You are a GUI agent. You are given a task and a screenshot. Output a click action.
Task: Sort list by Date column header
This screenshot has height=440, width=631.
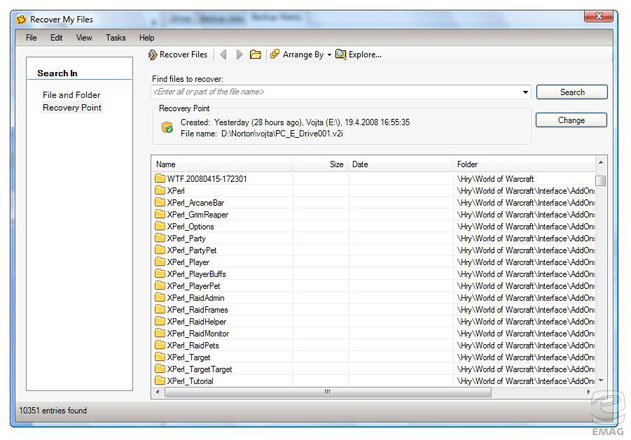[x=400, y=164]
